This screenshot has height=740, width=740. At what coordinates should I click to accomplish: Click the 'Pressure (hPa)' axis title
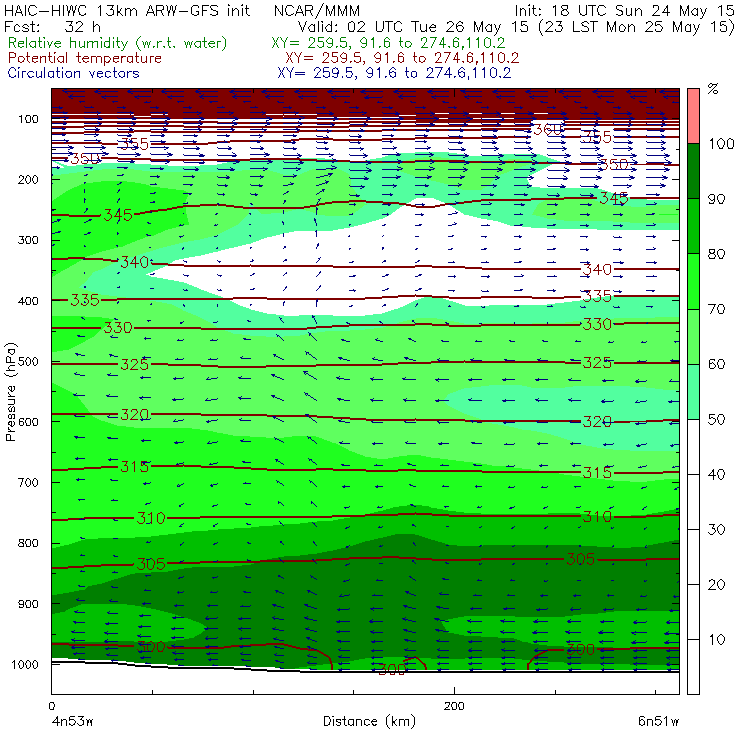(11, 392)
